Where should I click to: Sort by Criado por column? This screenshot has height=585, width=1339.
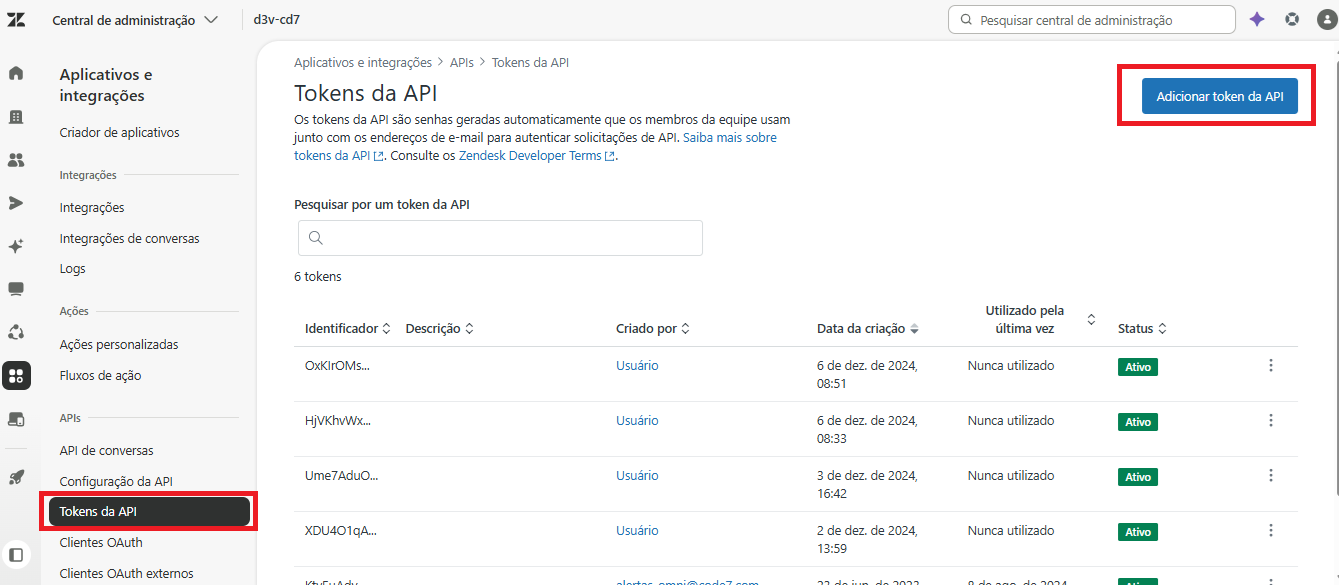pyautogui.click(x=653, y=328)
